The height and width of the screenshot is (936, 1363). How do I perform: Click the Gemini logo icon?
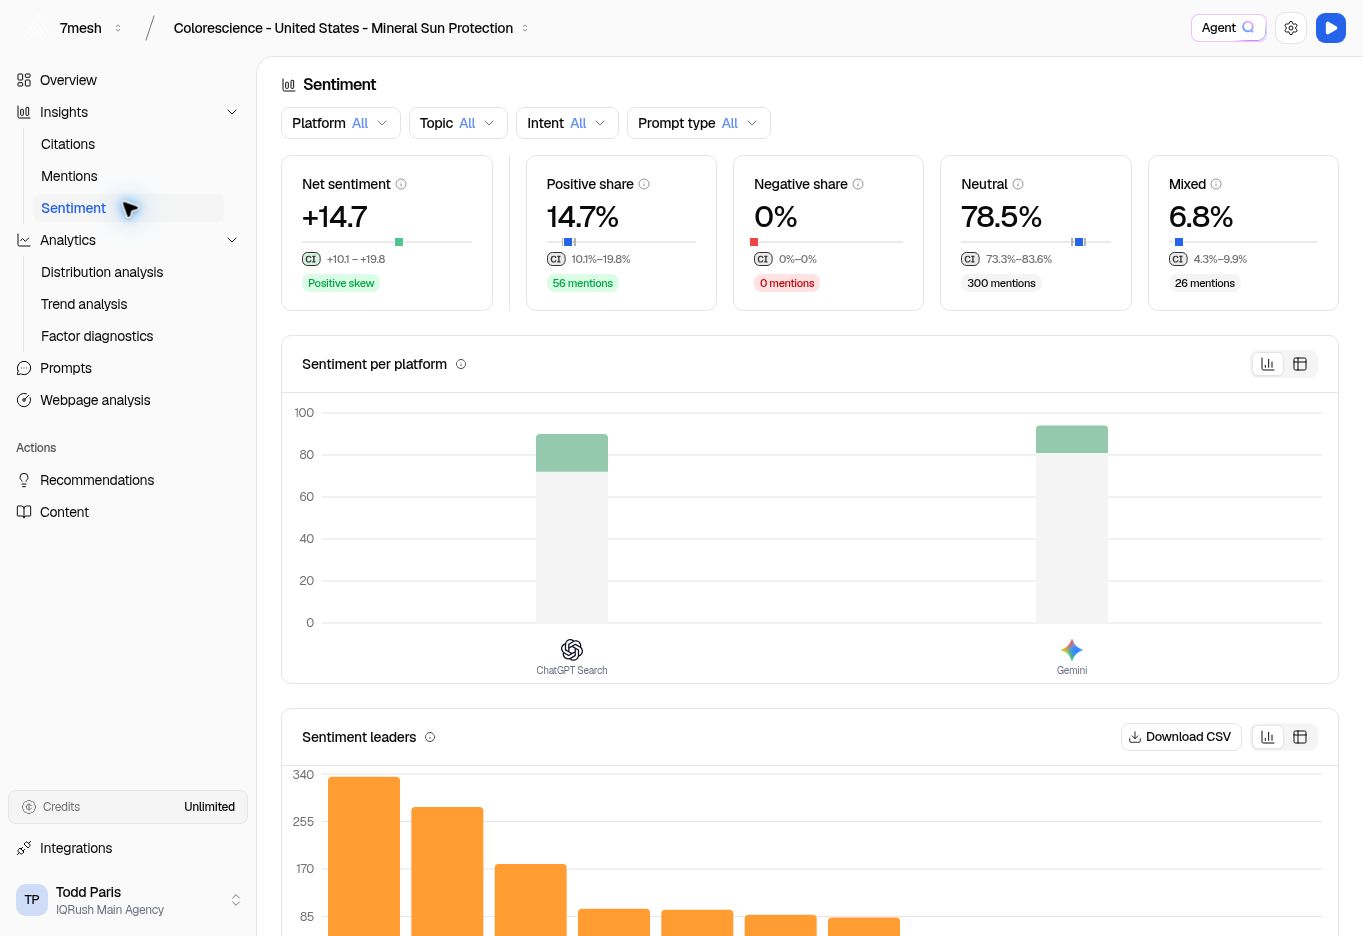point(1072,650)
